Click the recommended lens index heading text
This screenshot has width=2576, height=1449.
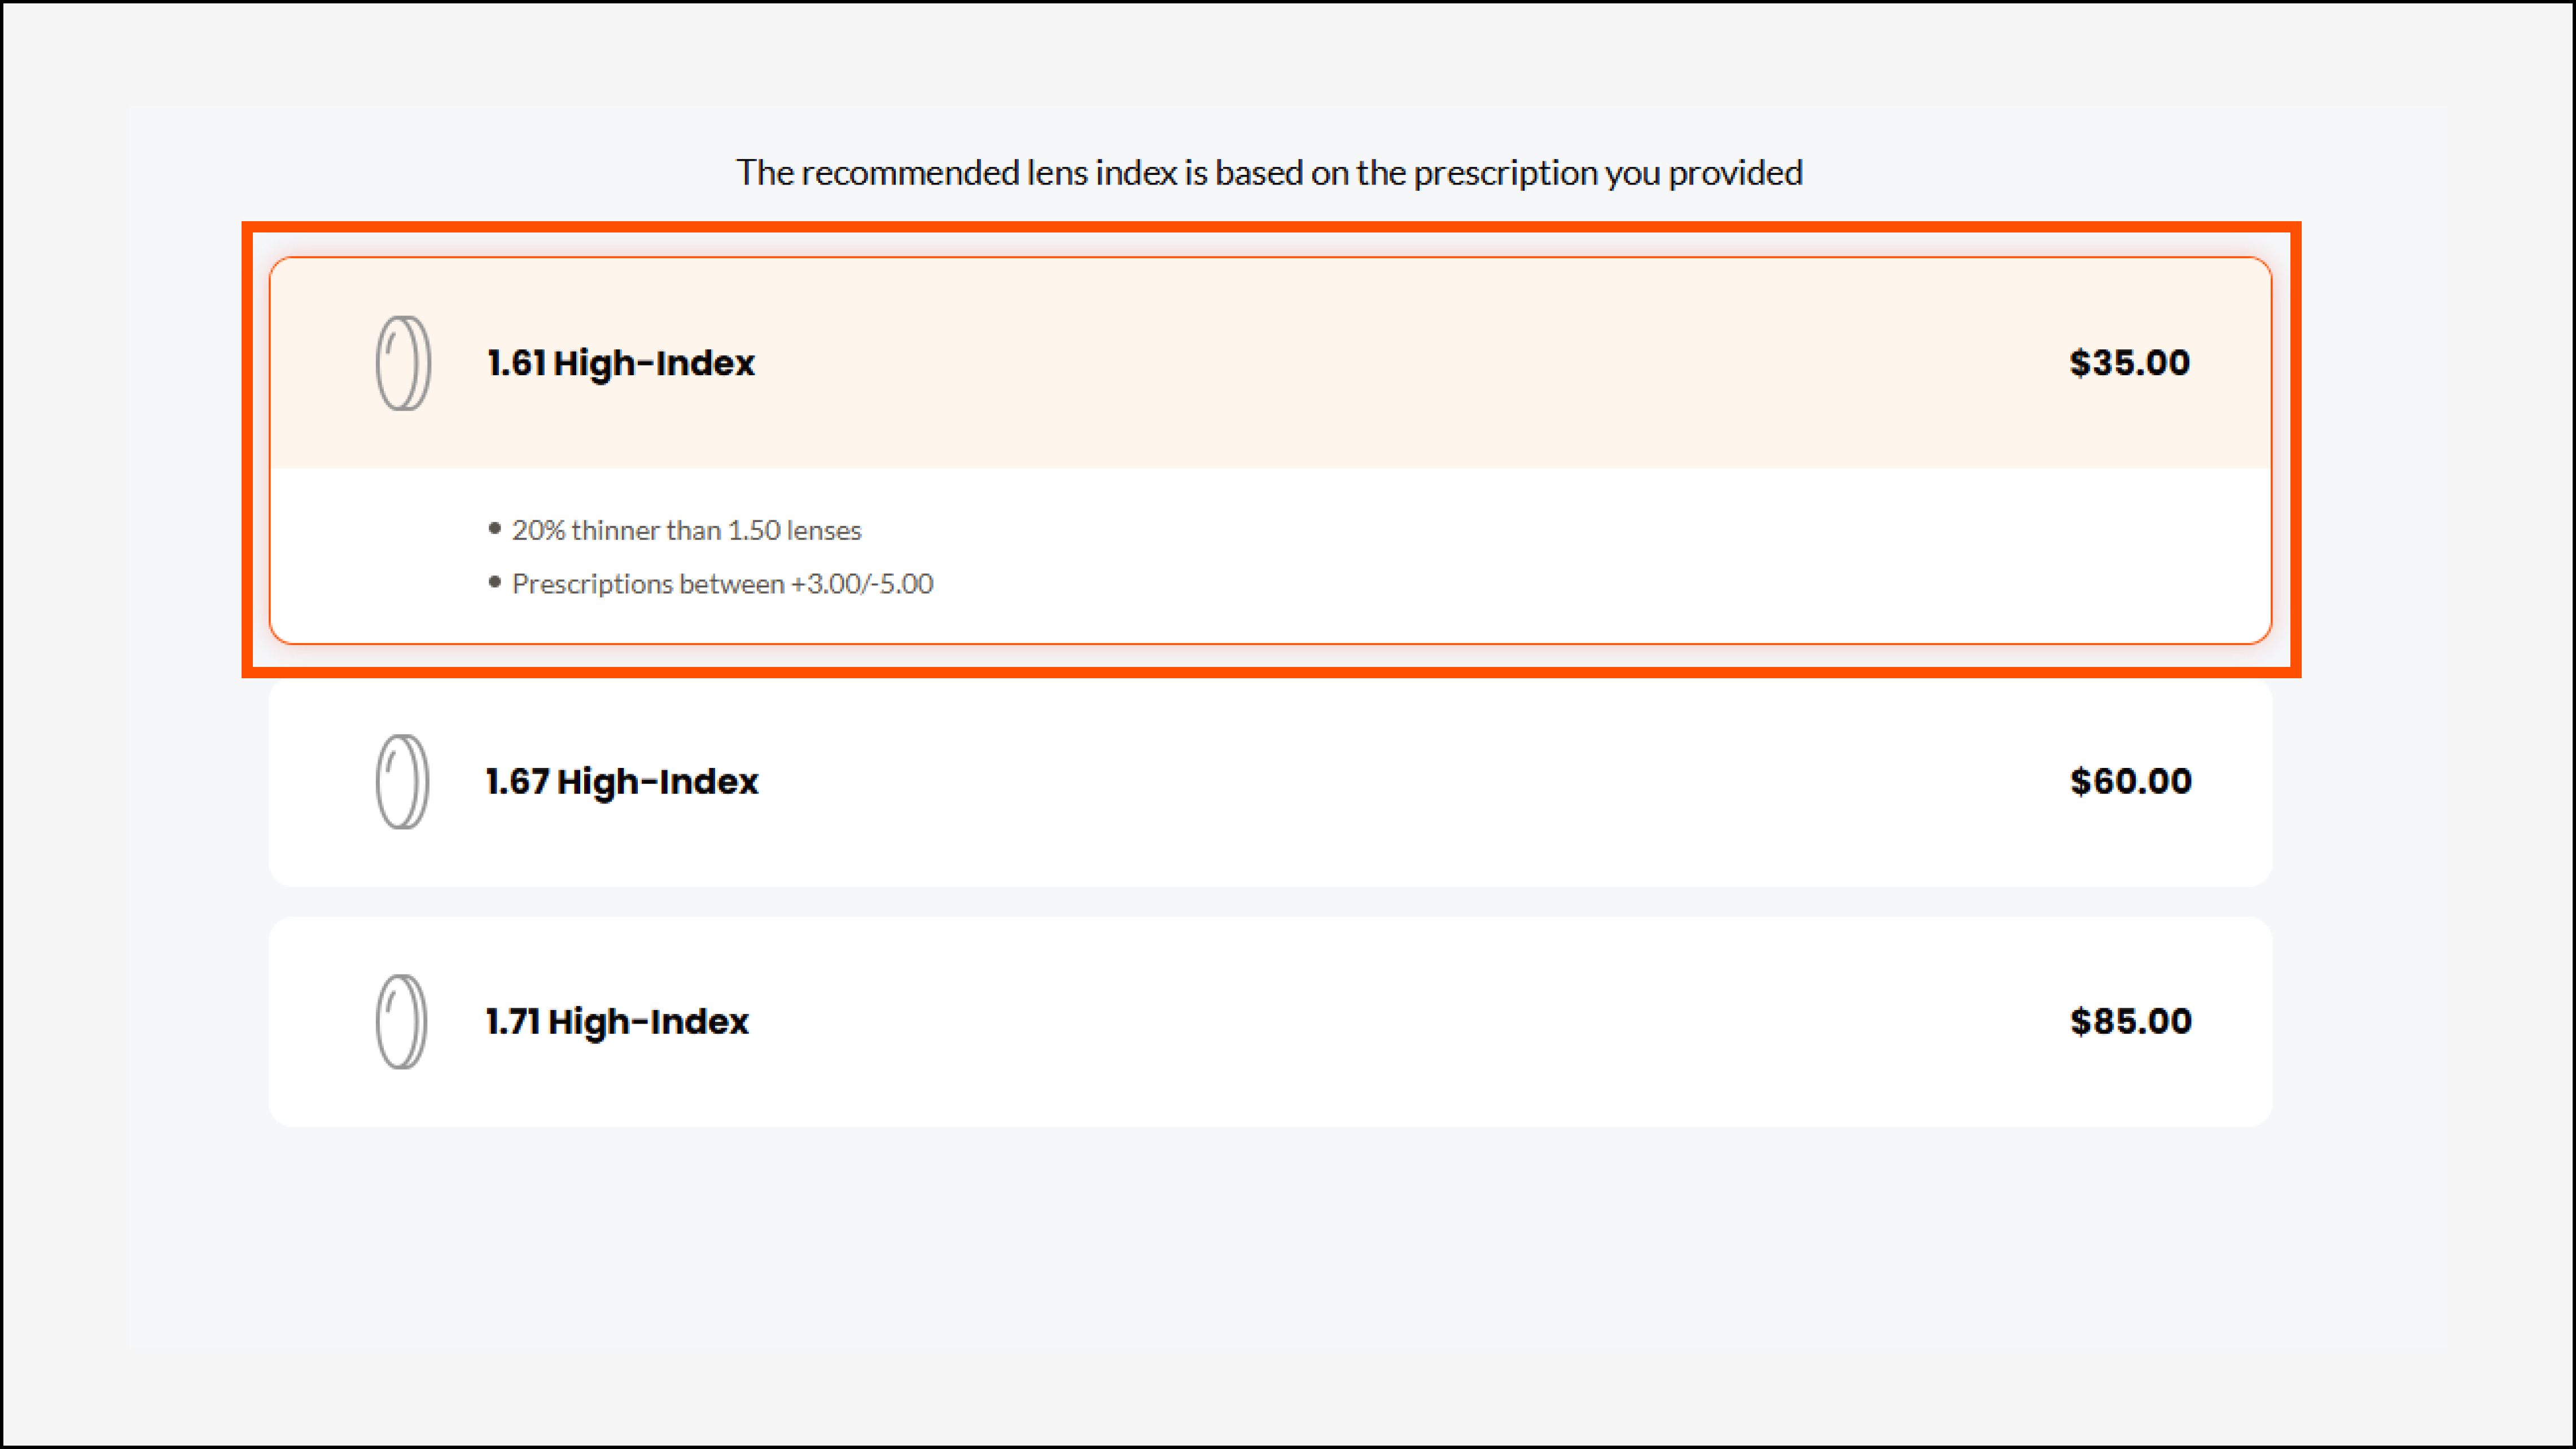1269,173
